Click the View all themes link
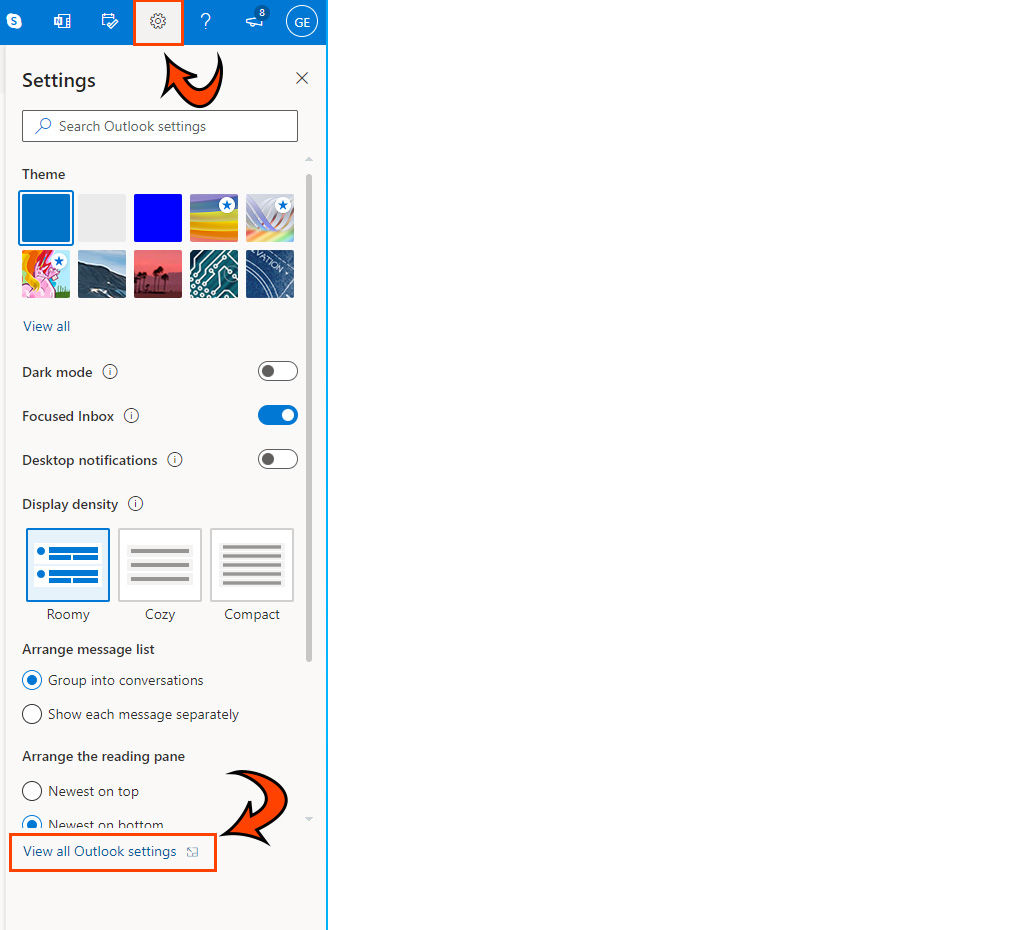The image size is (1020, 930). (47, 326)
